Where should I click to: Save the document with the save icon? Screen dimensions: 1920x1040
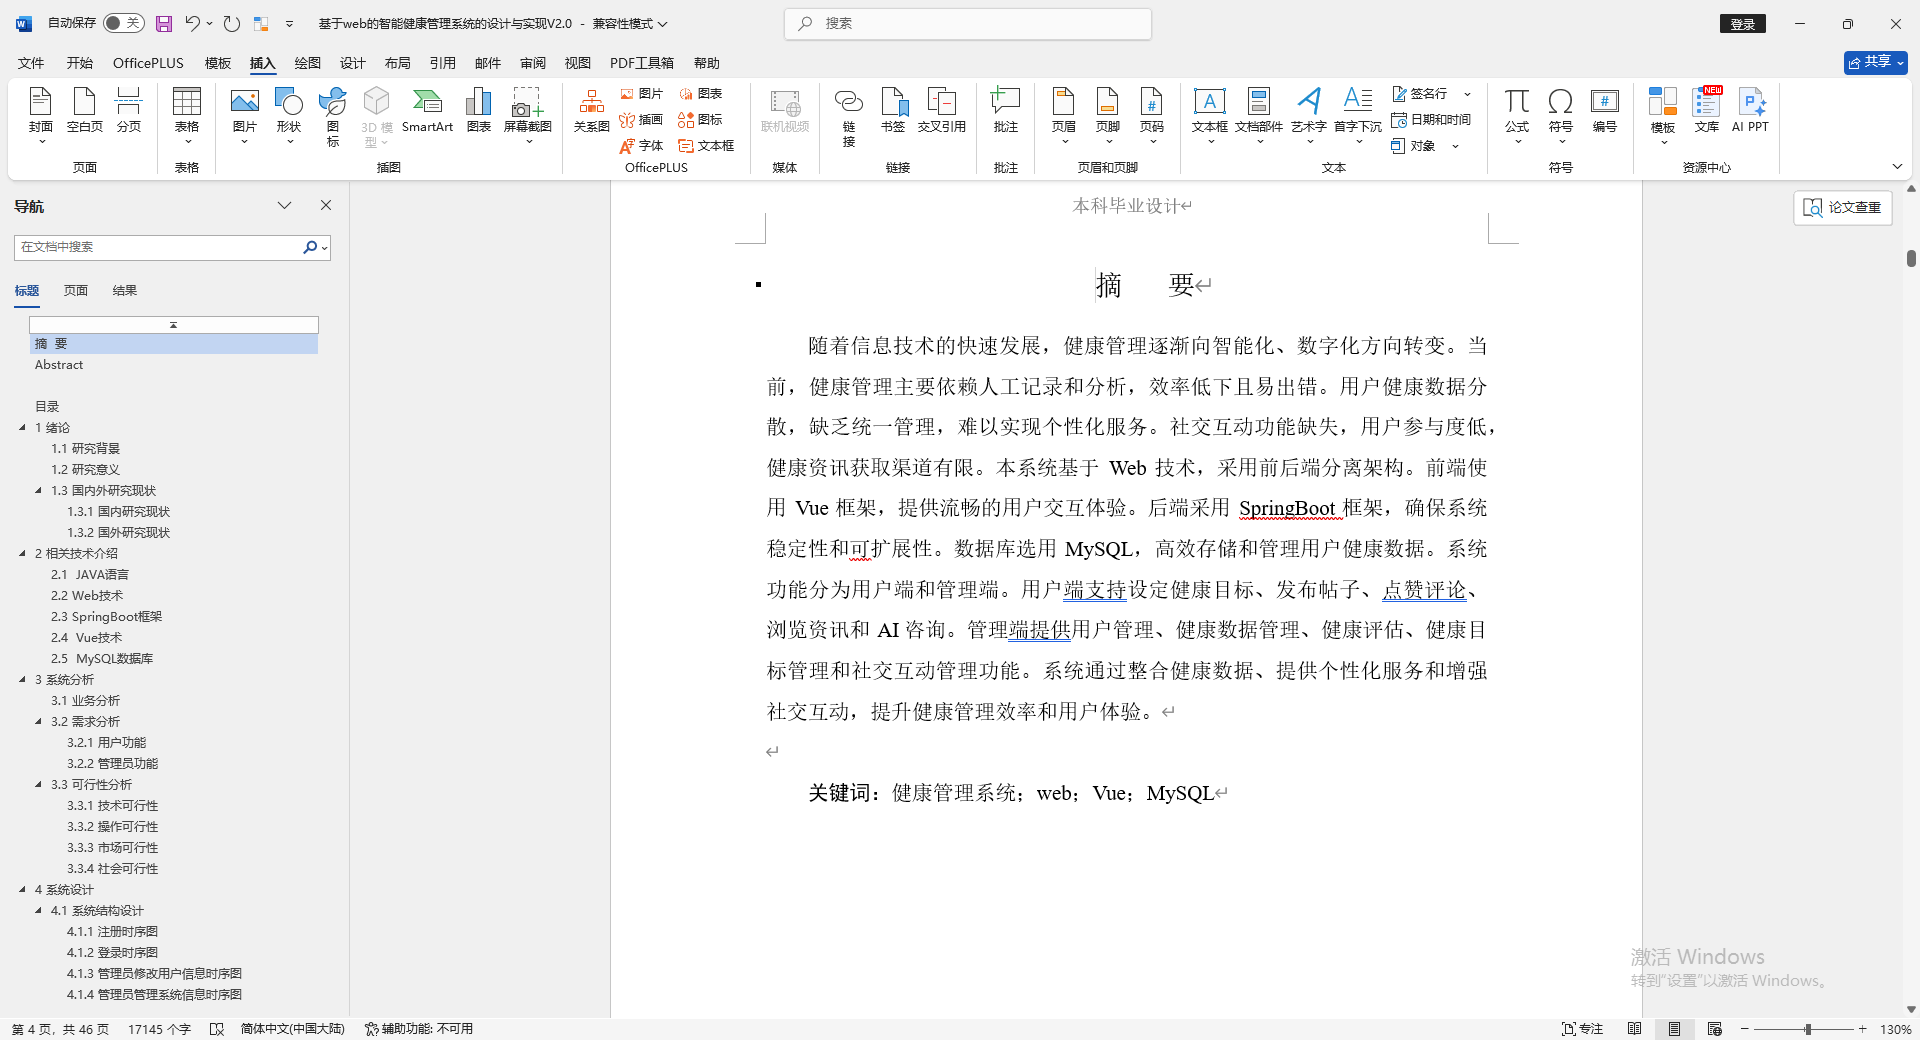[x=164, y=23]
